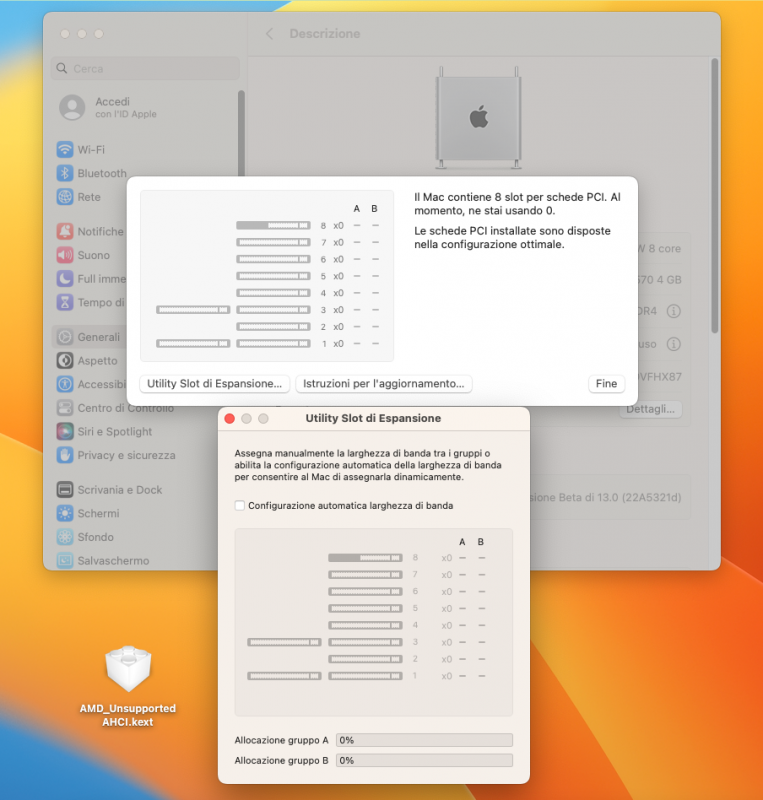Click the Notifiche bell icon
The image size is (763, 800).
point(65,232)
